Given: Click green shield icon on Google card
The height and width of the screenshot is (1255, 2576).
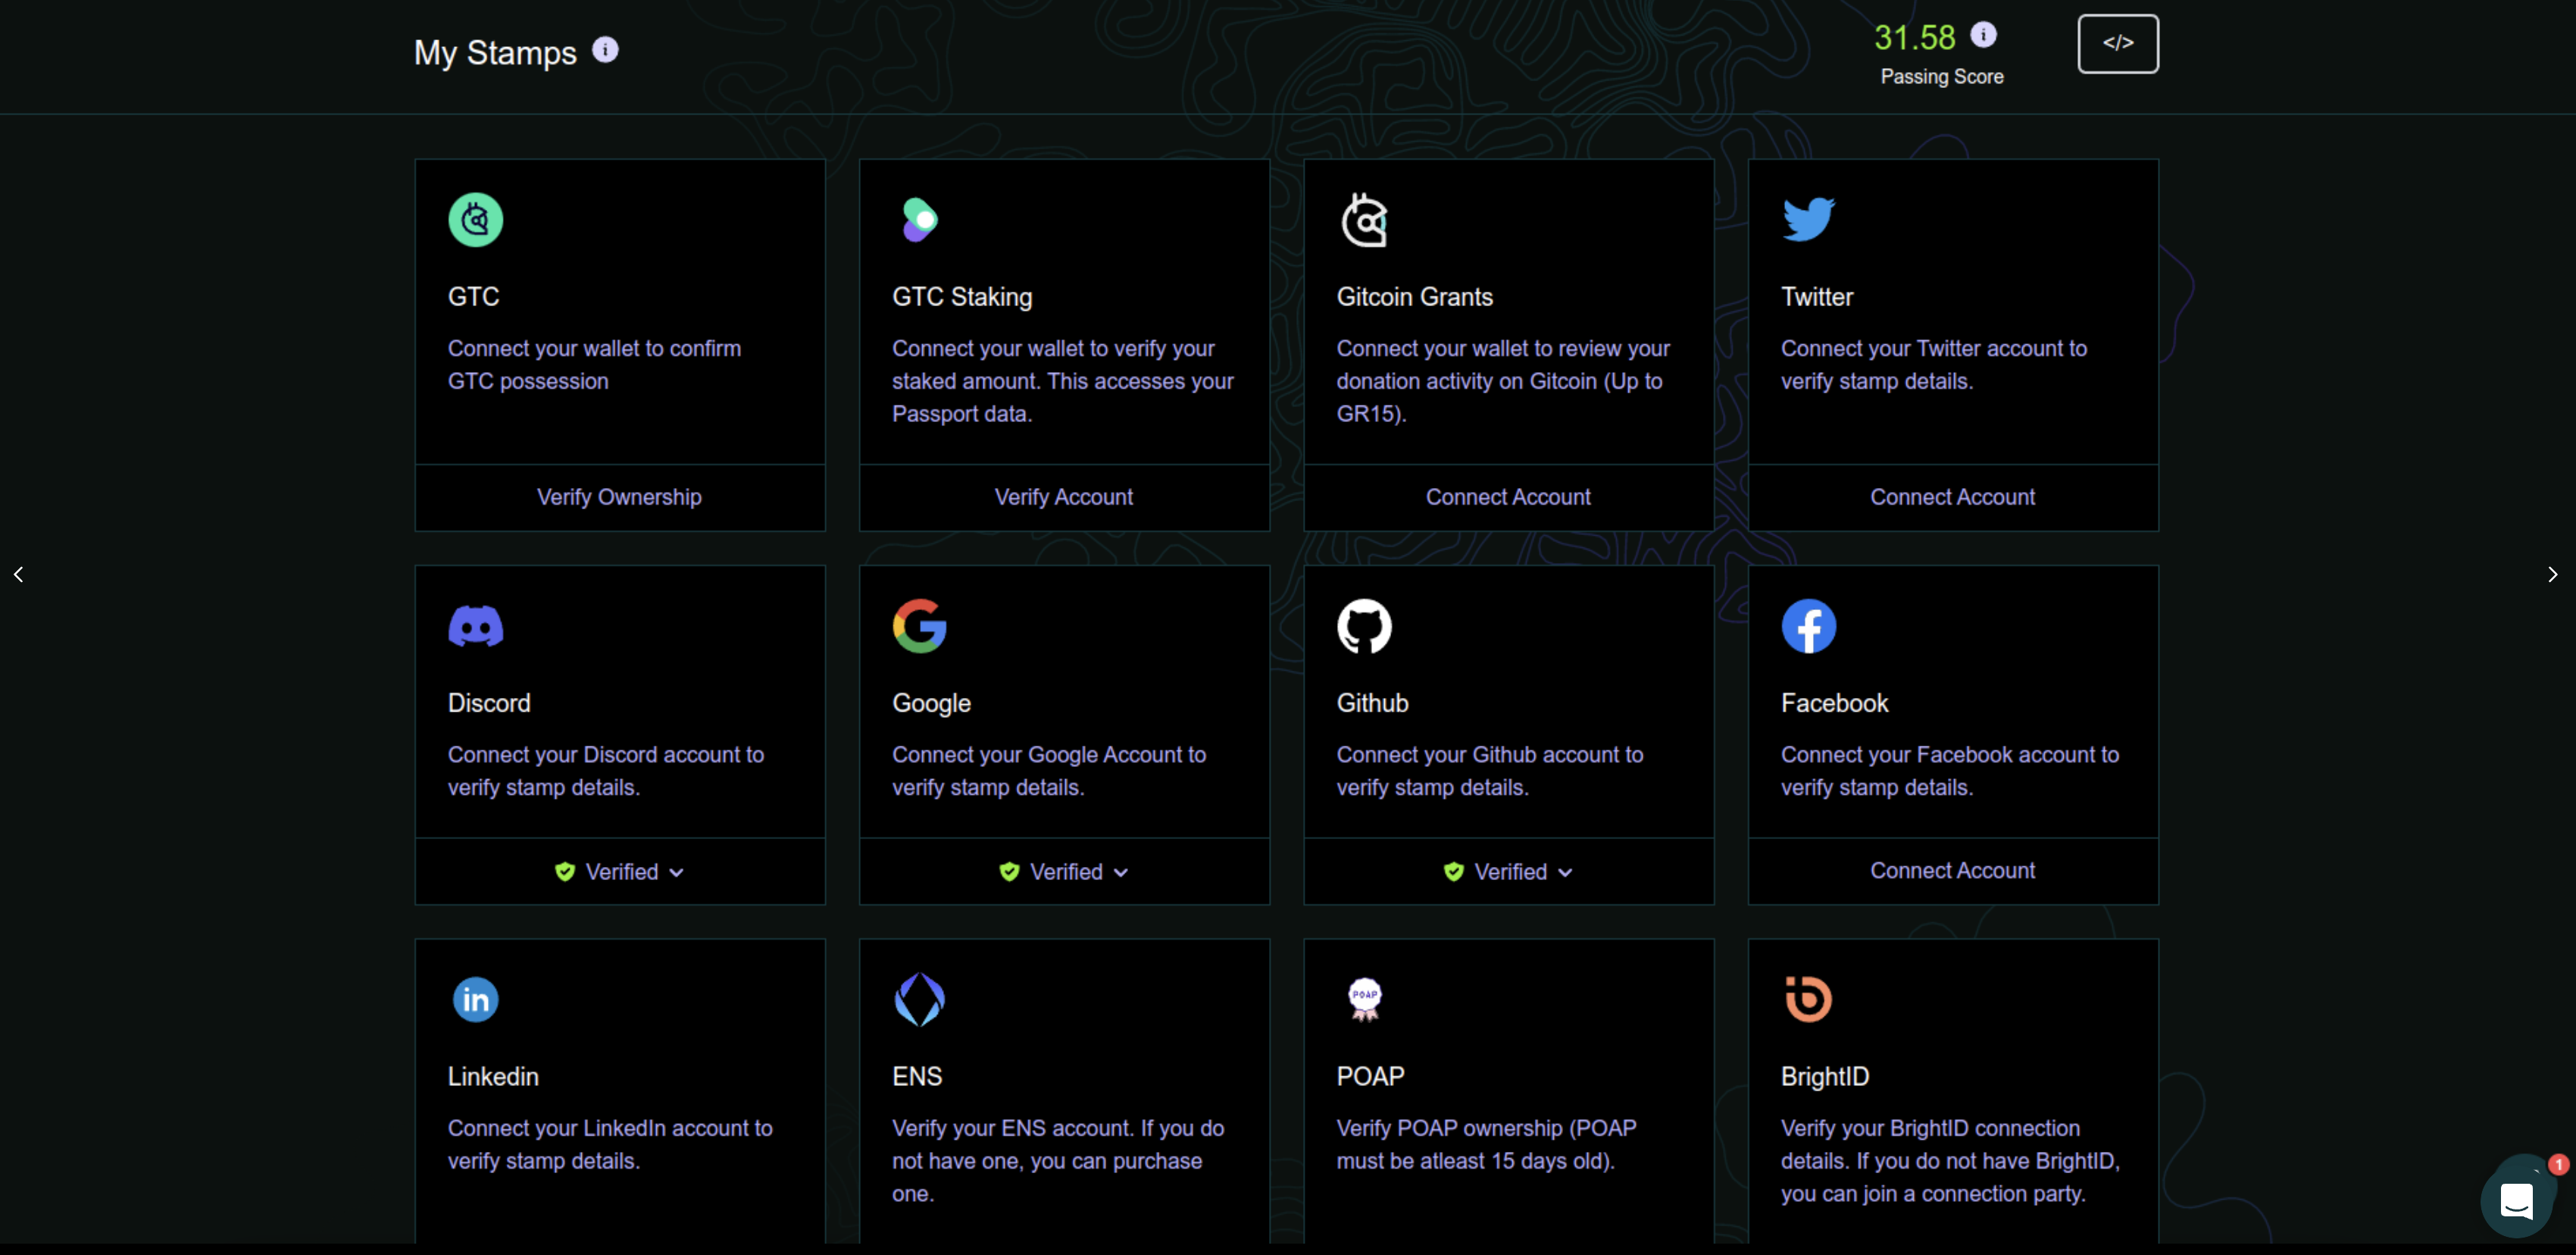Looking at the screenshot, I should (x=1009, y=872).
